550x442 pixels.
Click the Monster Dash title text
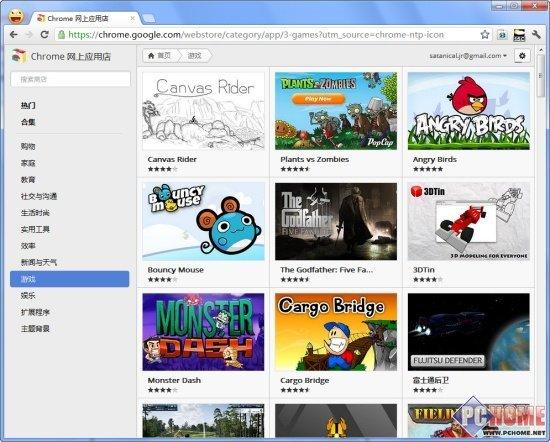click(174, 380)
